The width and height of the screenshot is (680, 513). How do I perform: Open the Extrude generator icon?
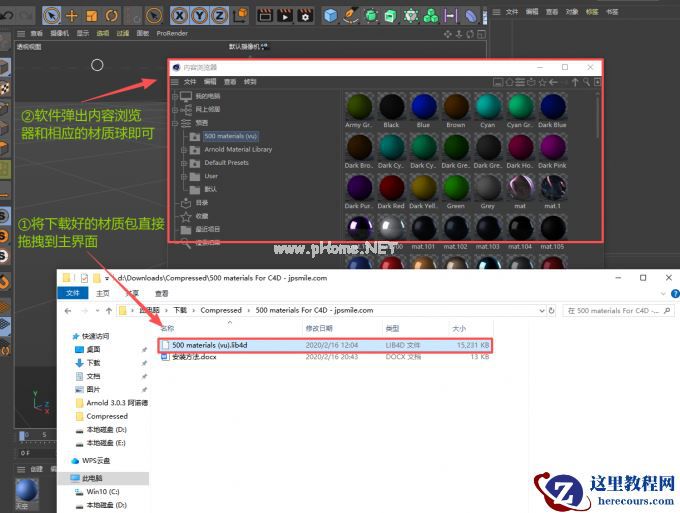coord(391,16)
